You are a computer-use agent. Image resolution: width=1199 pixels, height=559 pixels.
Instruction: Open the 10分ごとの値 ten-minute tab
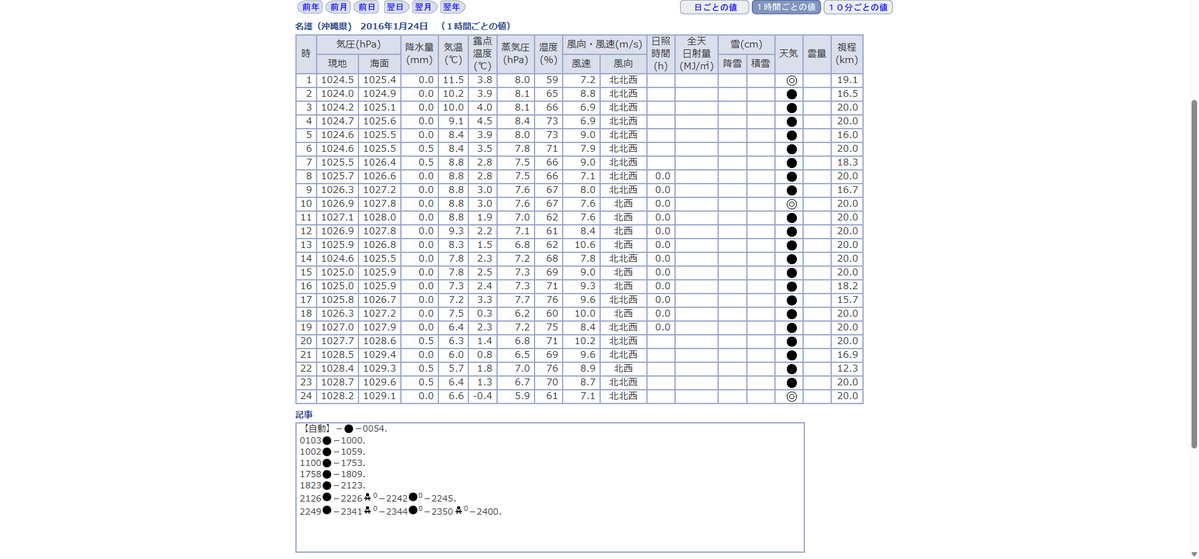pos(858,7)
